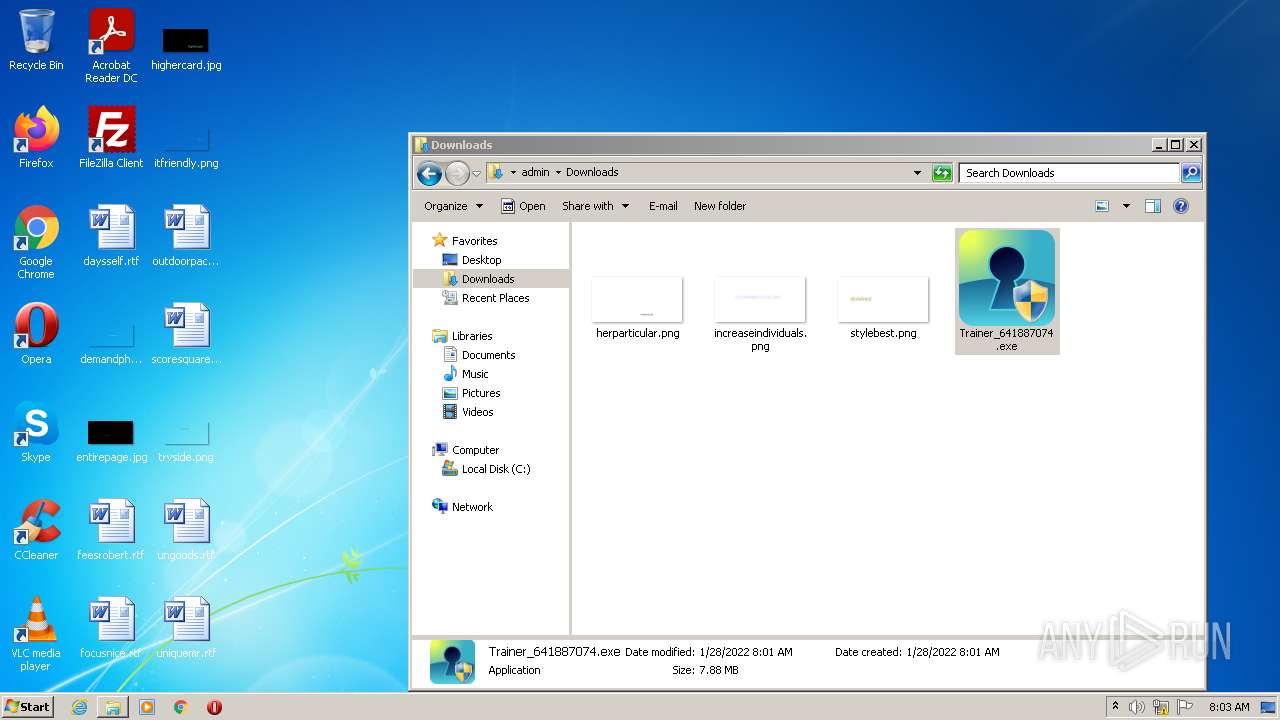Select daysself.rtf document icon
Viewport: 1280px width, 720px height.
click(111, 236)
